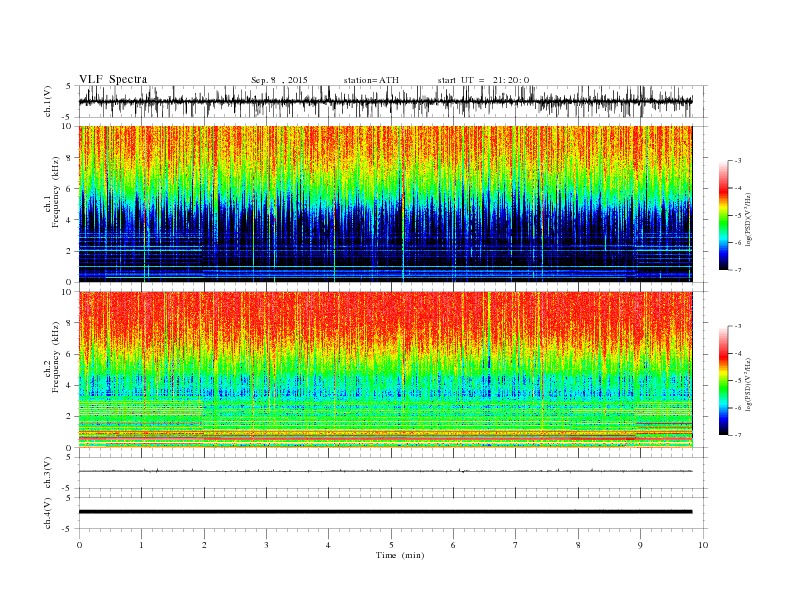Click the "2" tick on the time axis
This screenshot has width=792, height=612.
(x=204, y=545)
